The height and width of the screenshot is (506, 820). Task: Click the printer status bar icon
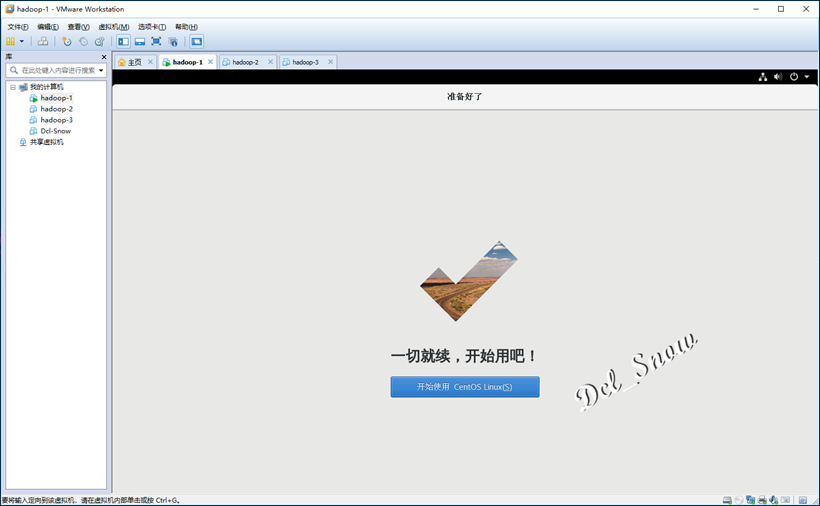[x=762, y=500]
